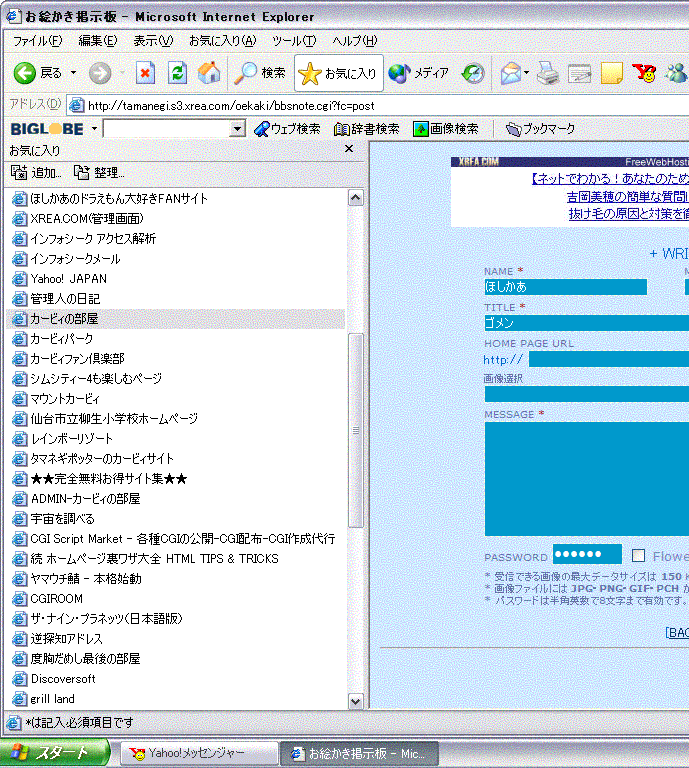Screen dimensions: 689x768
Task: Click the yellow sticky note icon
Action: point(611,73)
